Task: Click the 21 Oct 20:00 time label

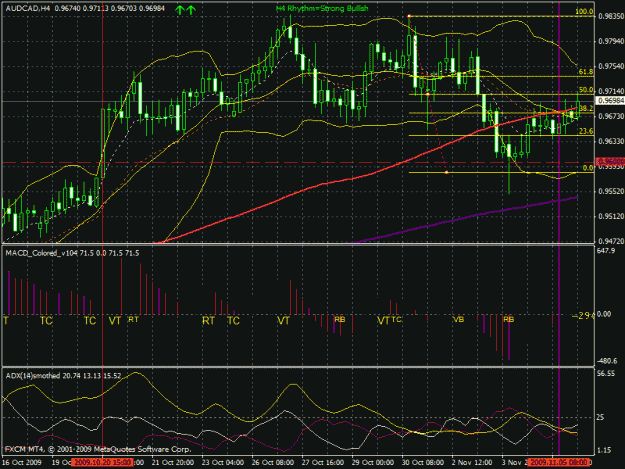Action: (x=173, y=463)
